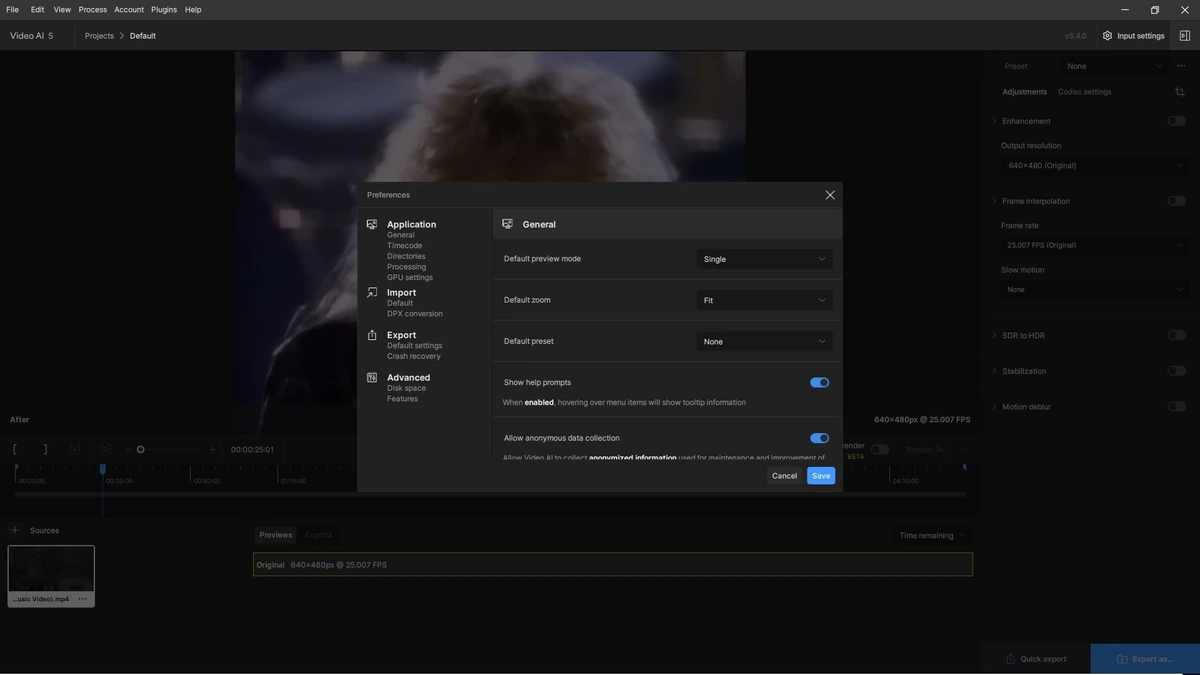Screen dimensions: 1200x675
Task: Open the DPX conversion preferences page
Action: pyautogui.click(x=415, y=314)
